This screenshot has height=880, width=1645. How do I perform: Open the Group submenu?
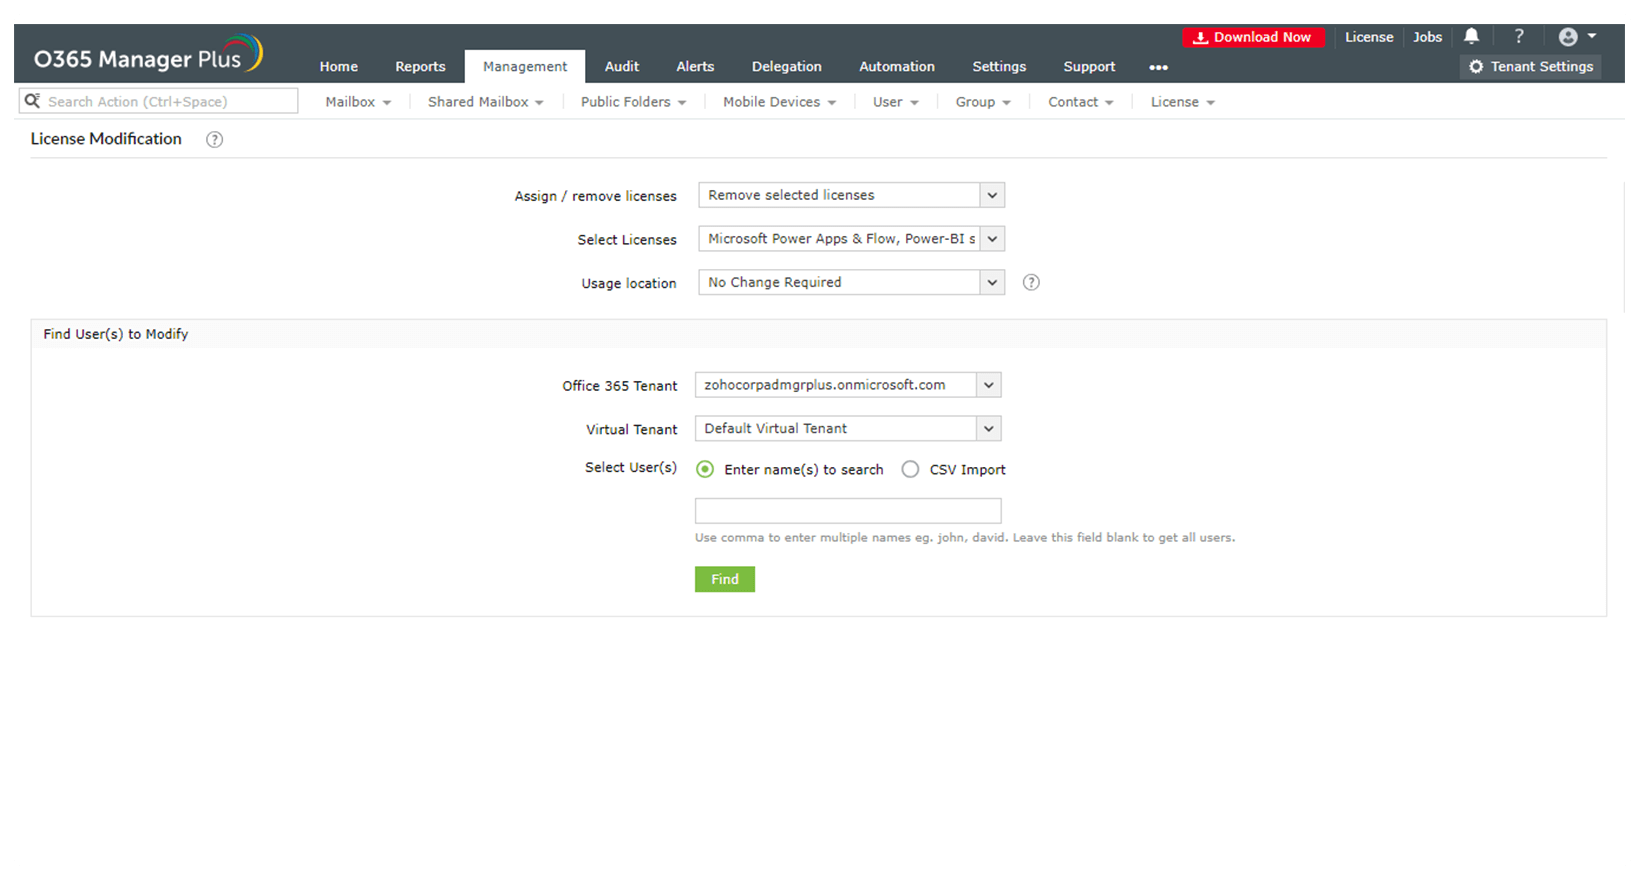[x=983, y=102]
